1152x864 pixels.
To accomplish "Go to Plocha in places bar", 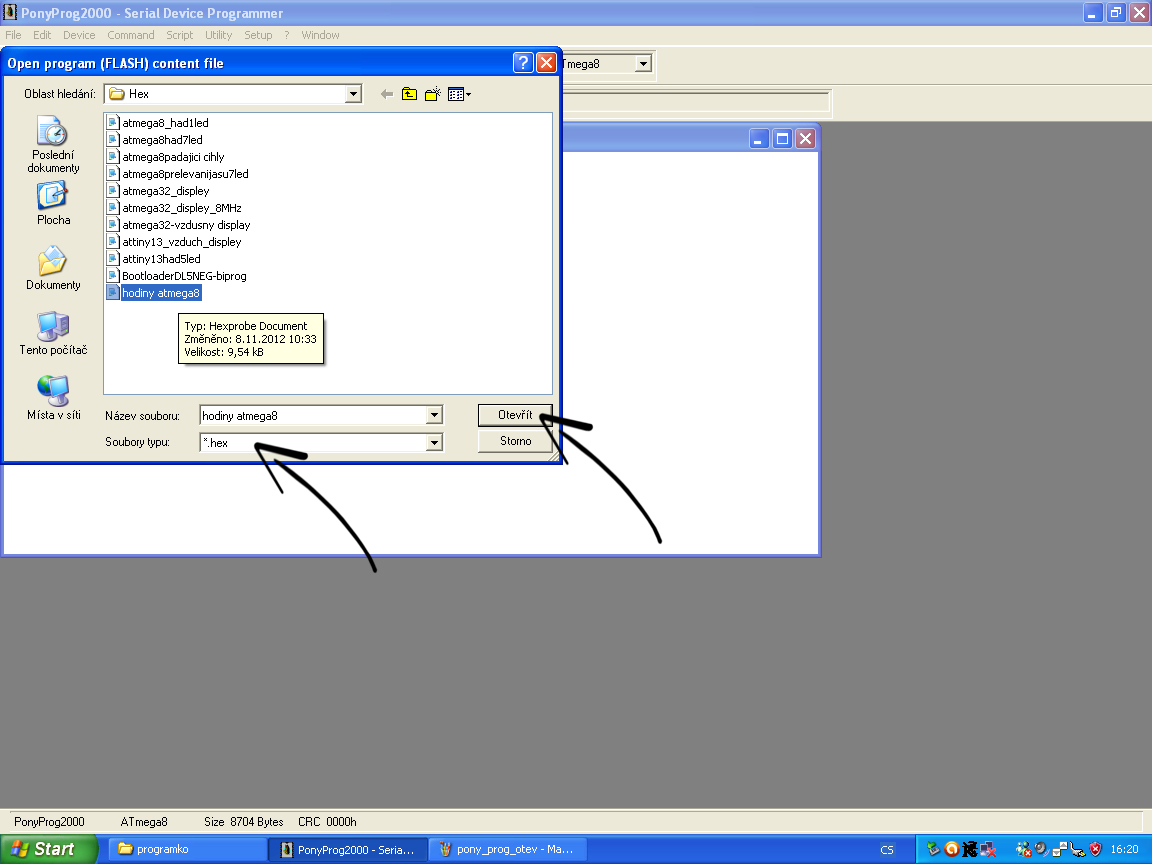I will coord(53,204).
